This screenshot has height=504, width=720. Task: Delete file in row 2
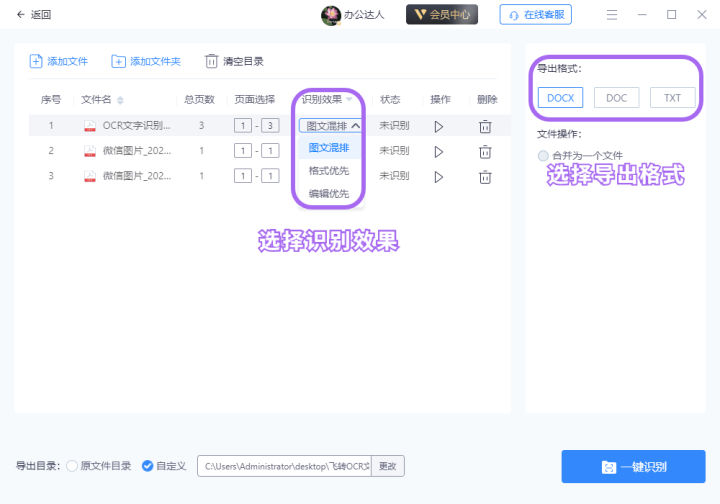pos(485,151)
